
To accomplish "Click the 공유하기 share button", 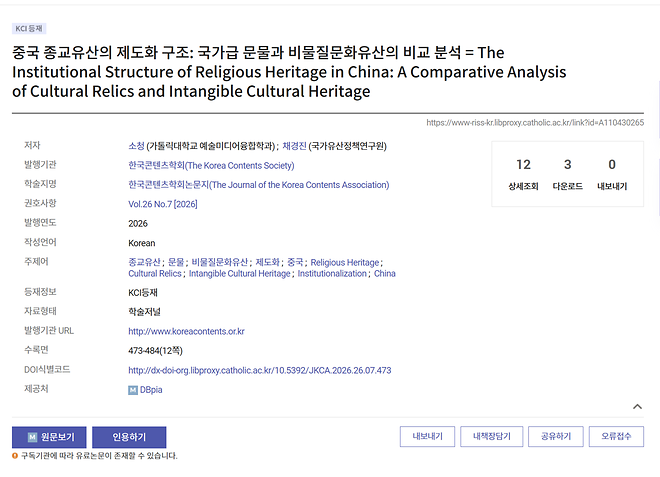I will point(556,437).
